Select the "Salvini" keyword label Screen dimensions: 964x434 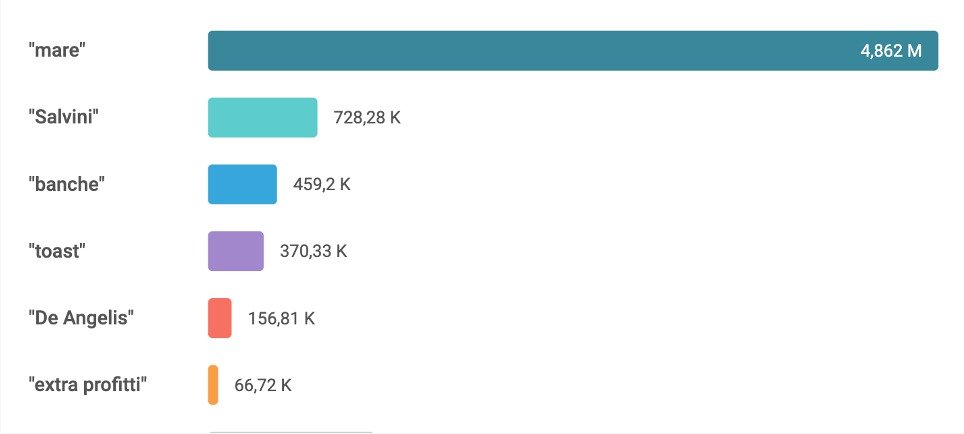[63, 118]
